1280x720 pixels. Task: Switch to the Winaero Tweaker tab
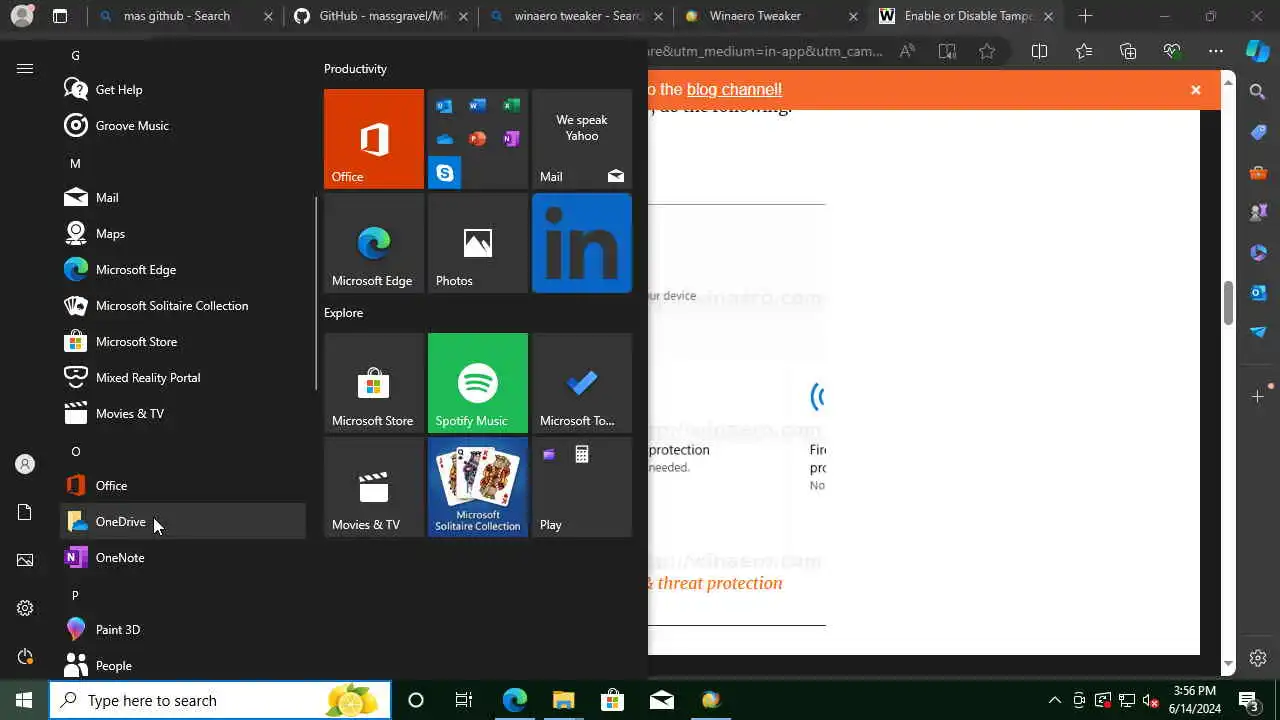pos(770,16)
